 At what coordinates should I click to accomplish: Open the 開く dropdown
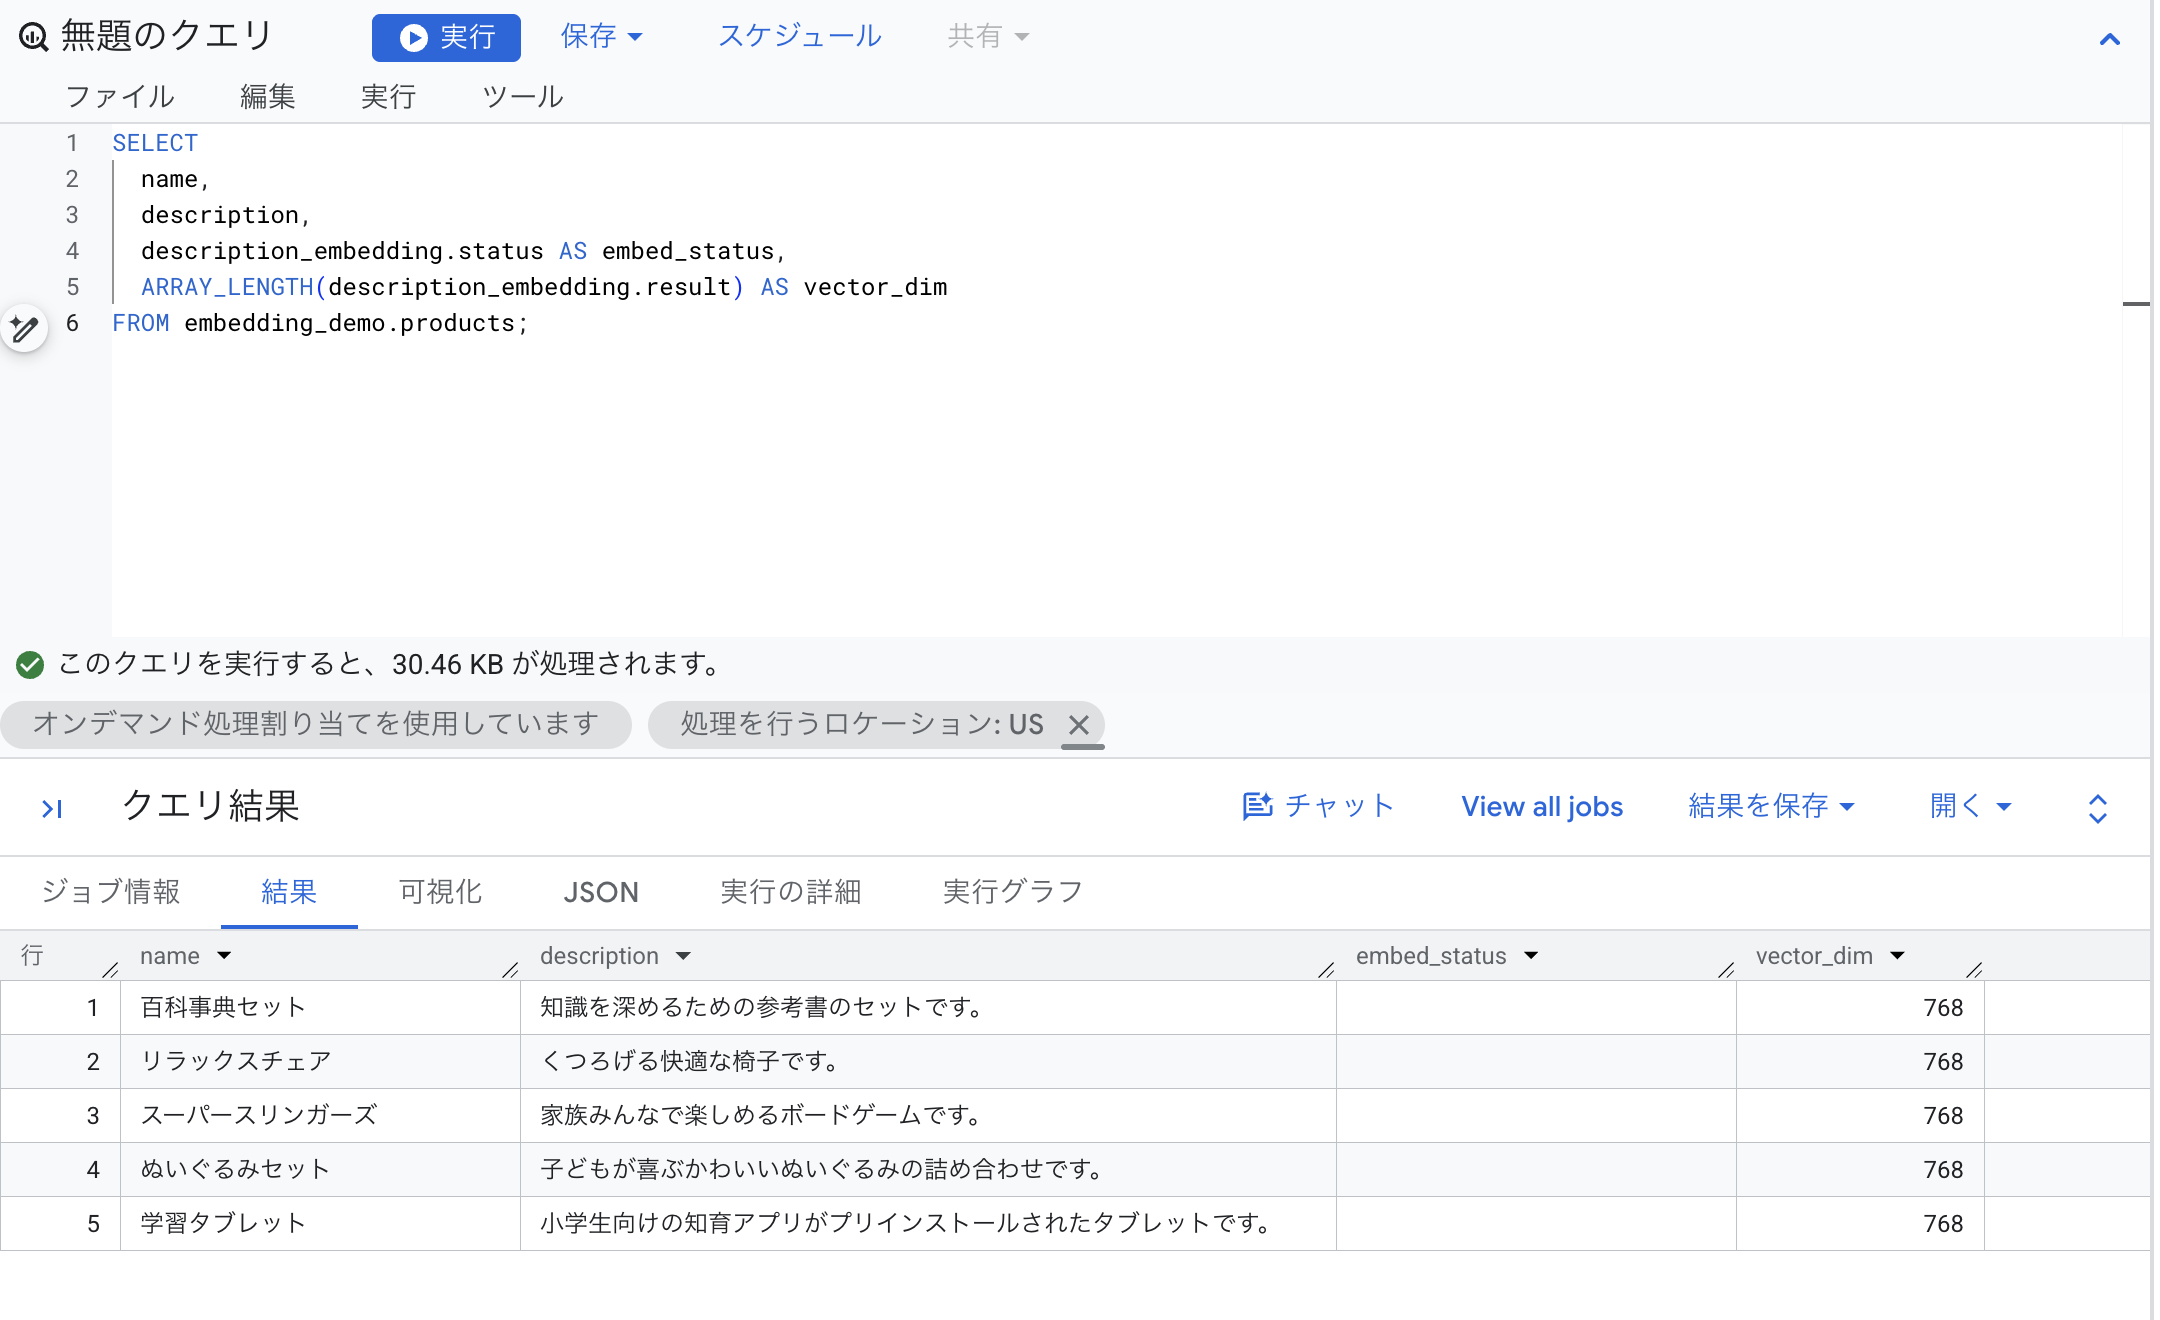pyautogui.click(x=1970, y=806)
